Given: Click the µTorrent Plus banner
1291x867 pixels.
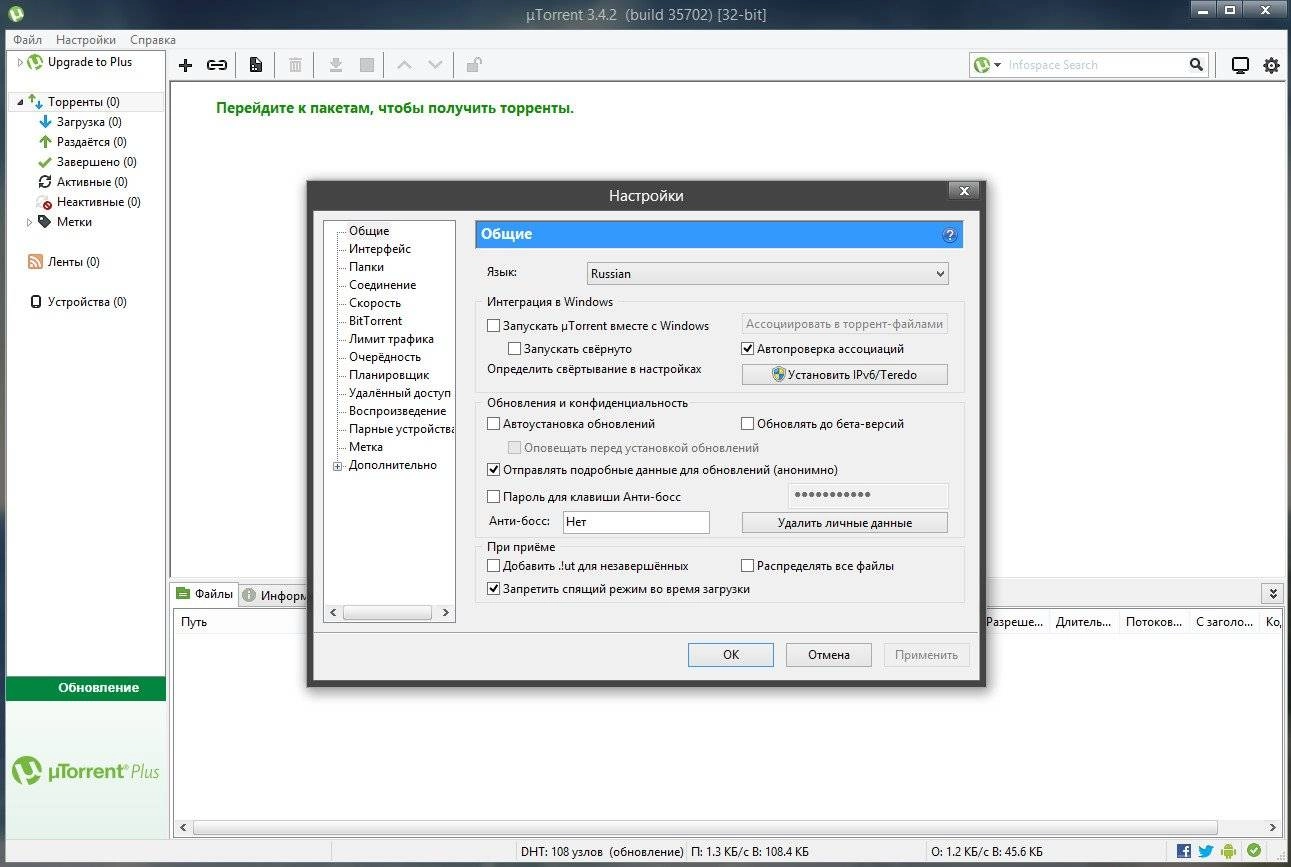Looking at the screenshot, I should pos(86,772).
